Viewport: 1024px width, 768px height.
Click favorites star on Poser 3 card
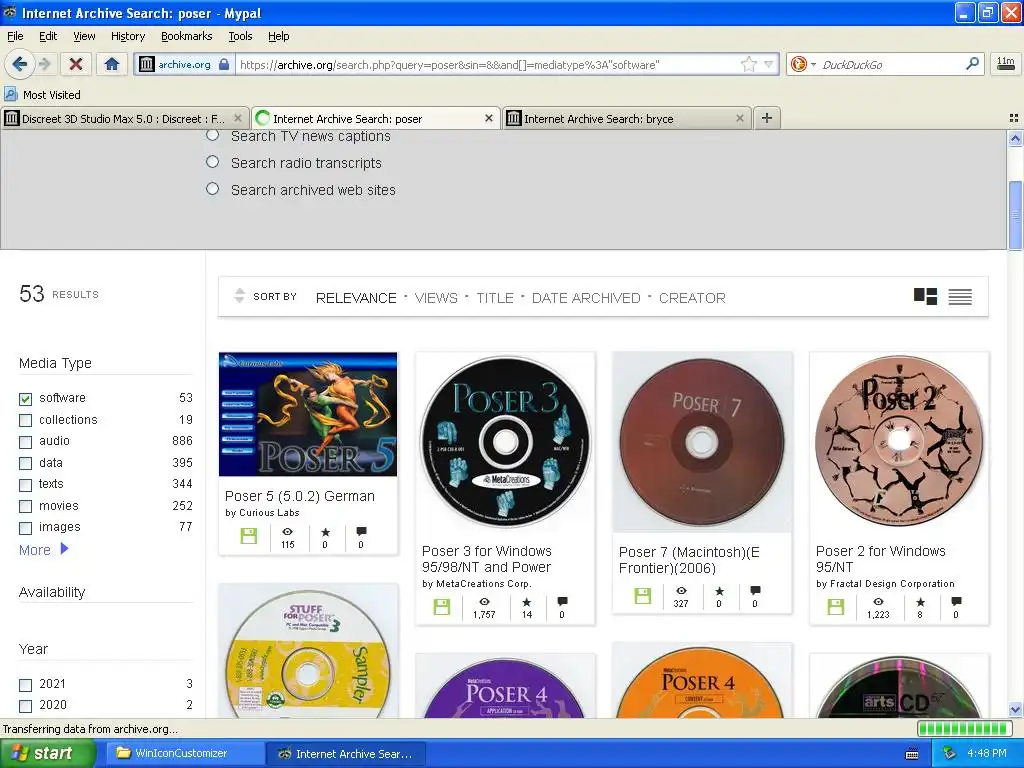(526, 602)
